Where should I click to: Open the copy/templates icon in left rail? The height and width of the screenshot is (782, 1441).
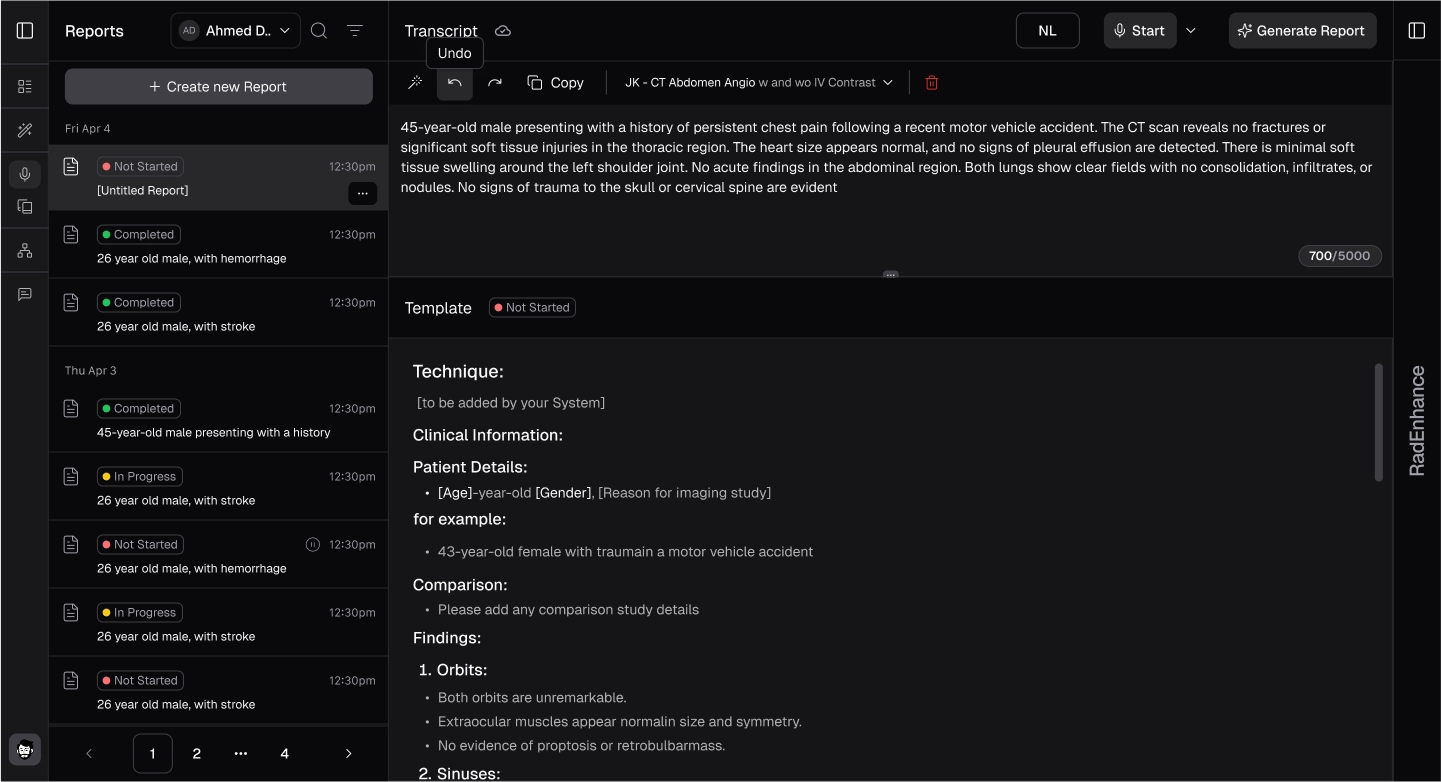pyautogui.click(x=25, y=207)
